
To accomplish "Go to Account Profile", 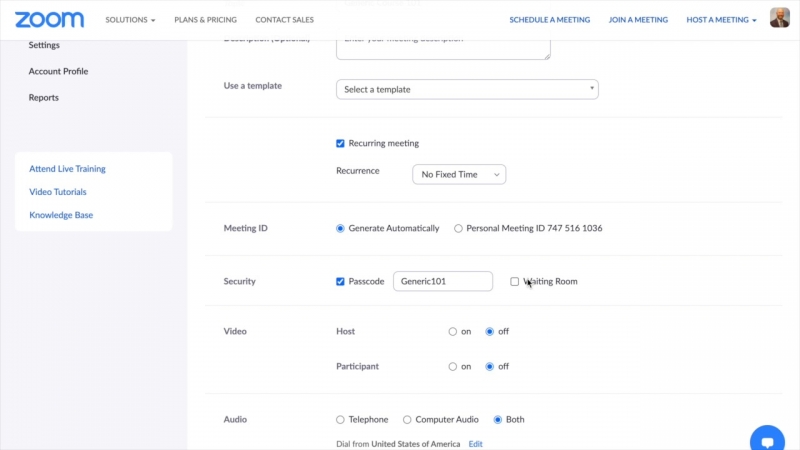I will pyautogui.click(x=58, y=72).
